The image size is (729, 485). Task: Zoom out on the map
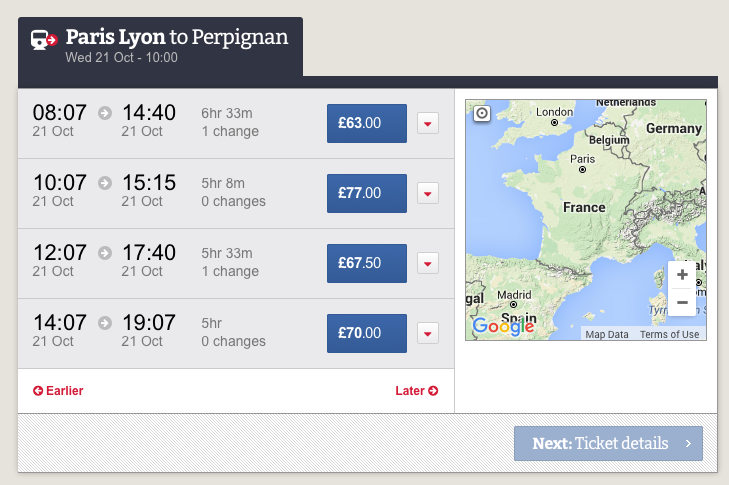[x=682, y=302]
